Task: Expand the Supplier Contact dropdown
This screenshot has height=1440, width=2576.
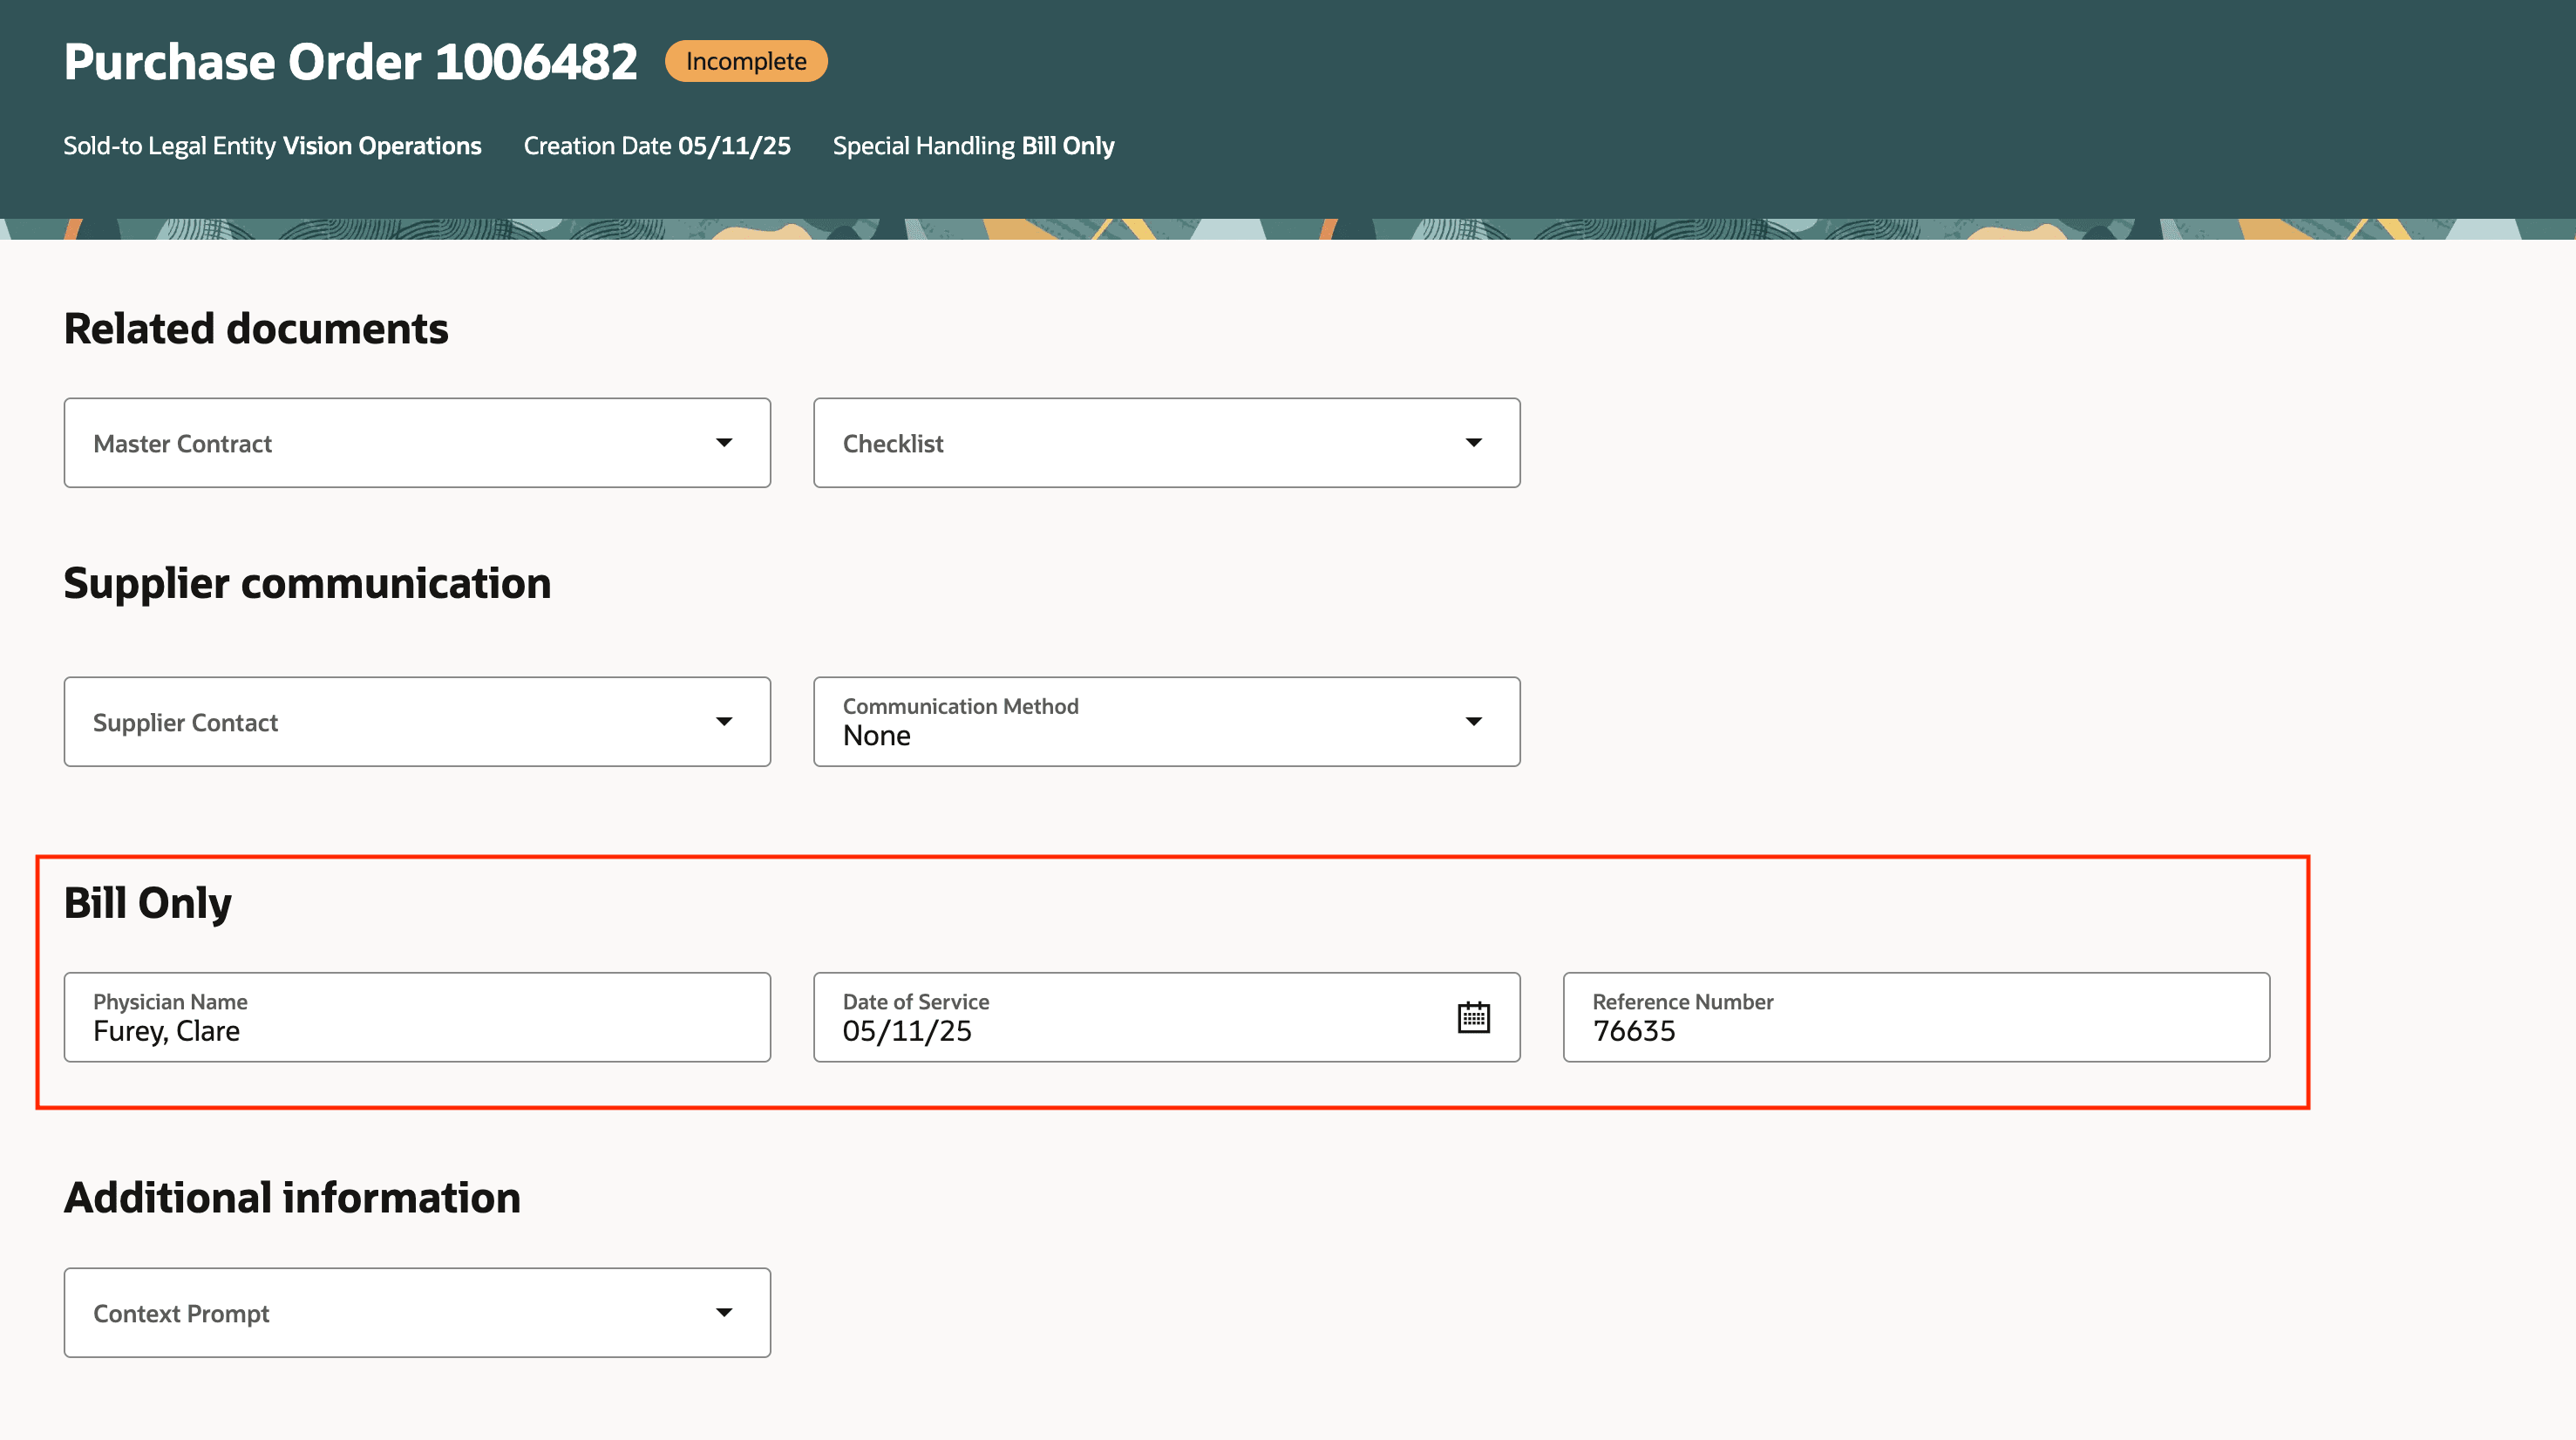Action: point(417,721)
